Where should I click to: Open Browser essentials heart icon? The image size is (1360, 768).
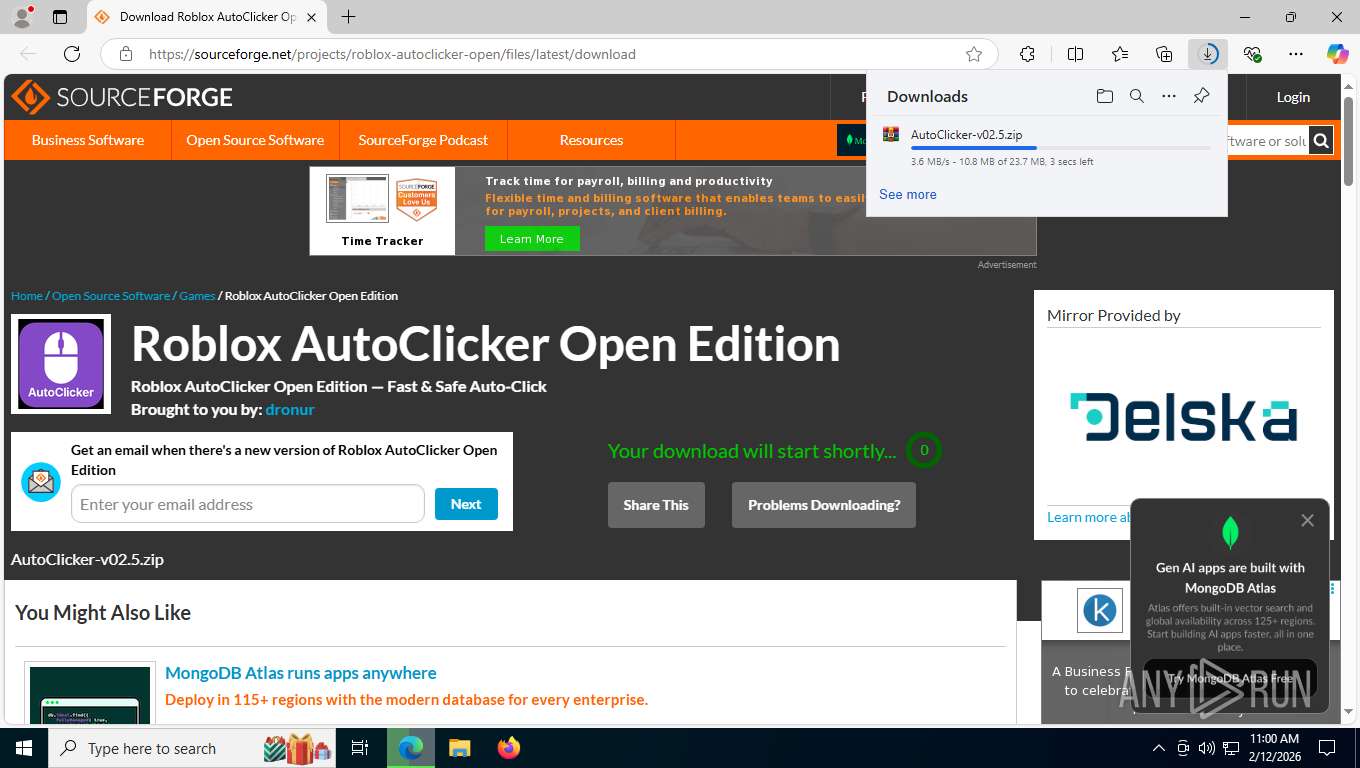(1252, 54)
